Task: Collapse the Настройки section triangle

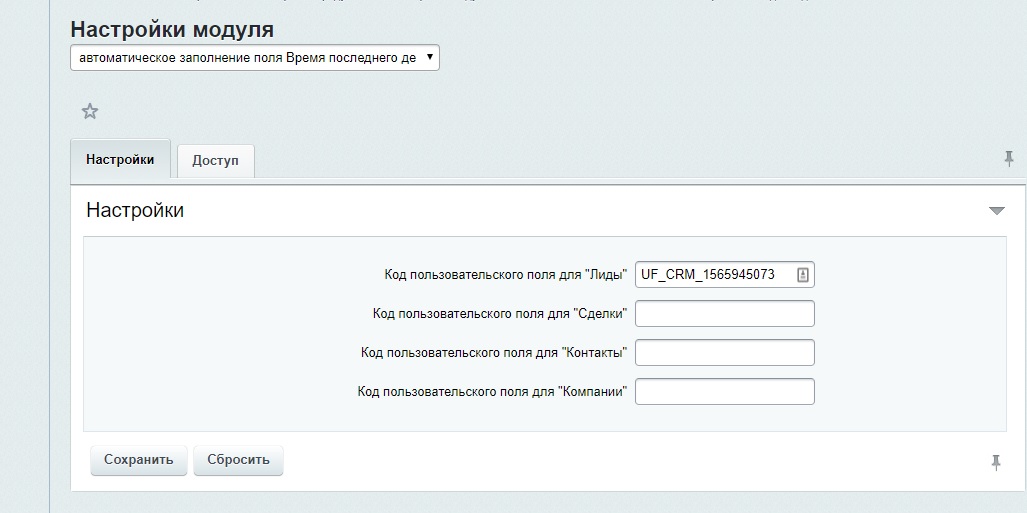Action: (996, 211)
